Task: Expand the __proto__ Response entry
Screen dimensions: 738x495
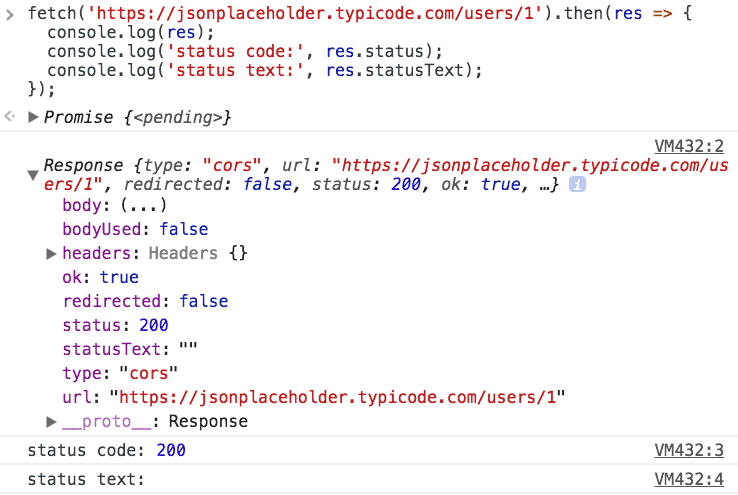Action: coord(52,421)
